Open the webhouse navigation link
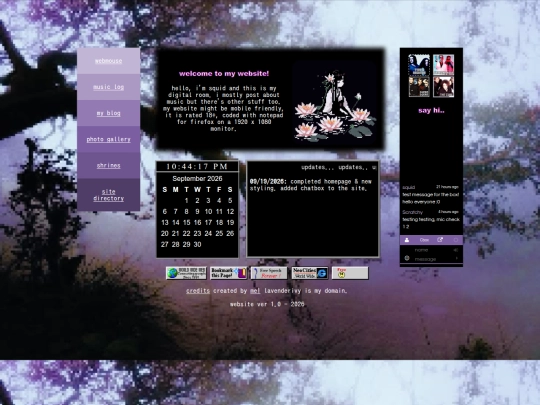The width and height of the screenshot is (540, 405). [108, 61]
